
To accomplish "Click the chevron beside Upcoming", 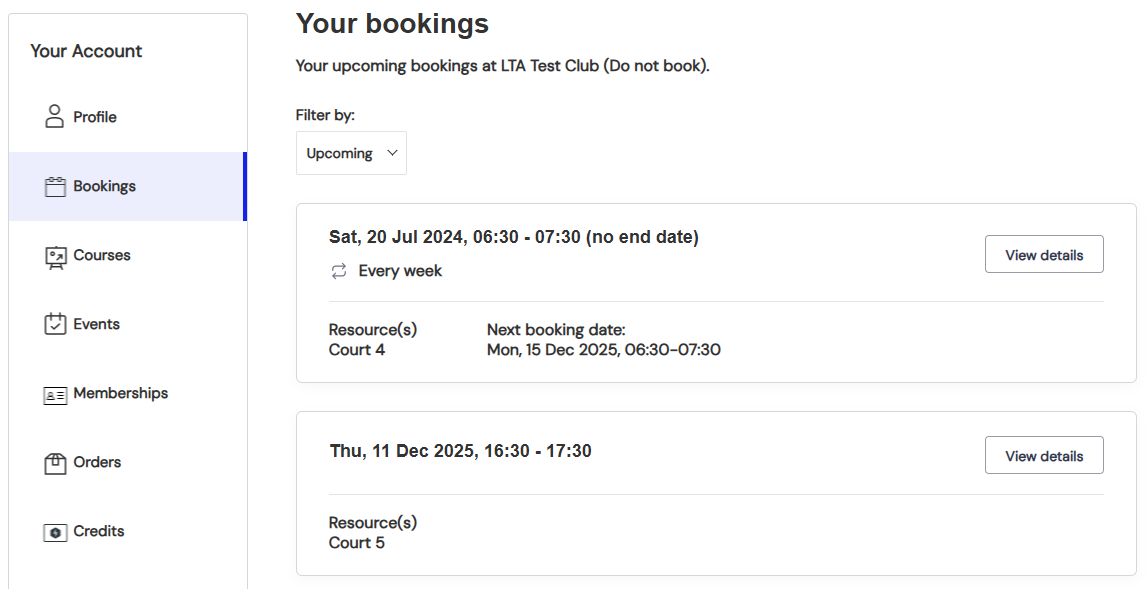I will coord(392,153).
